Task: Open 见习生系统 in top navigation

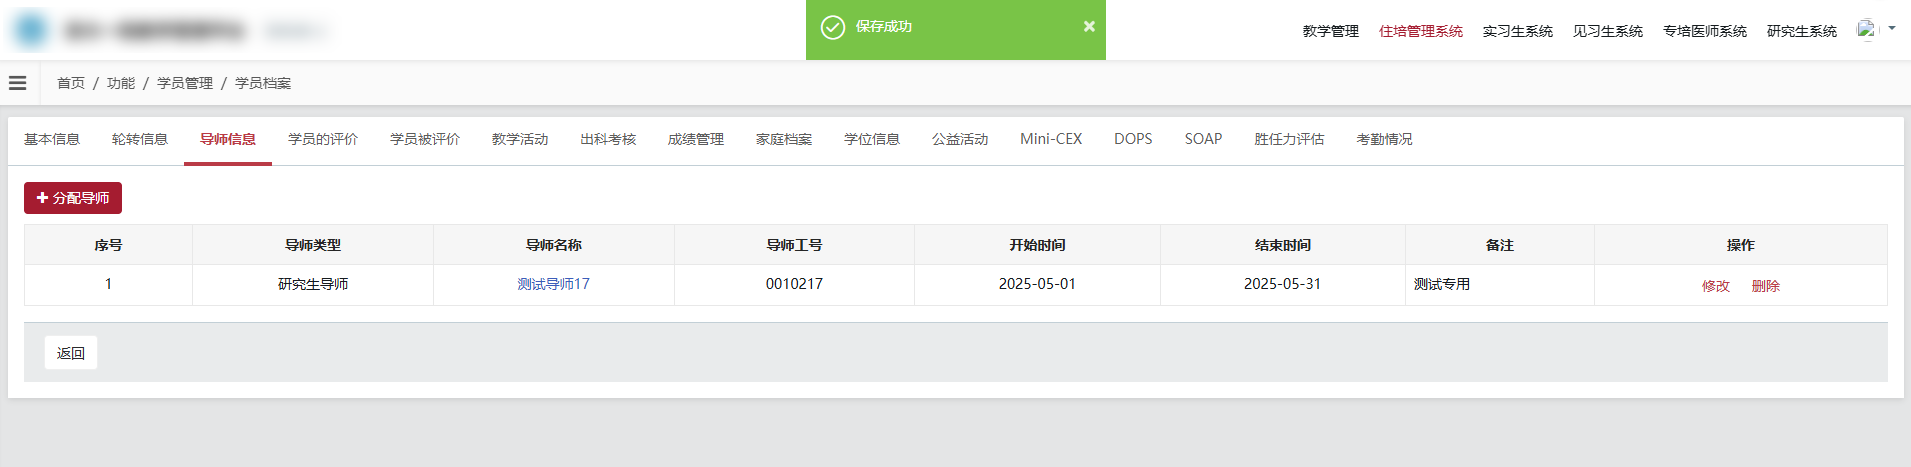Action: click(1607, 31)
